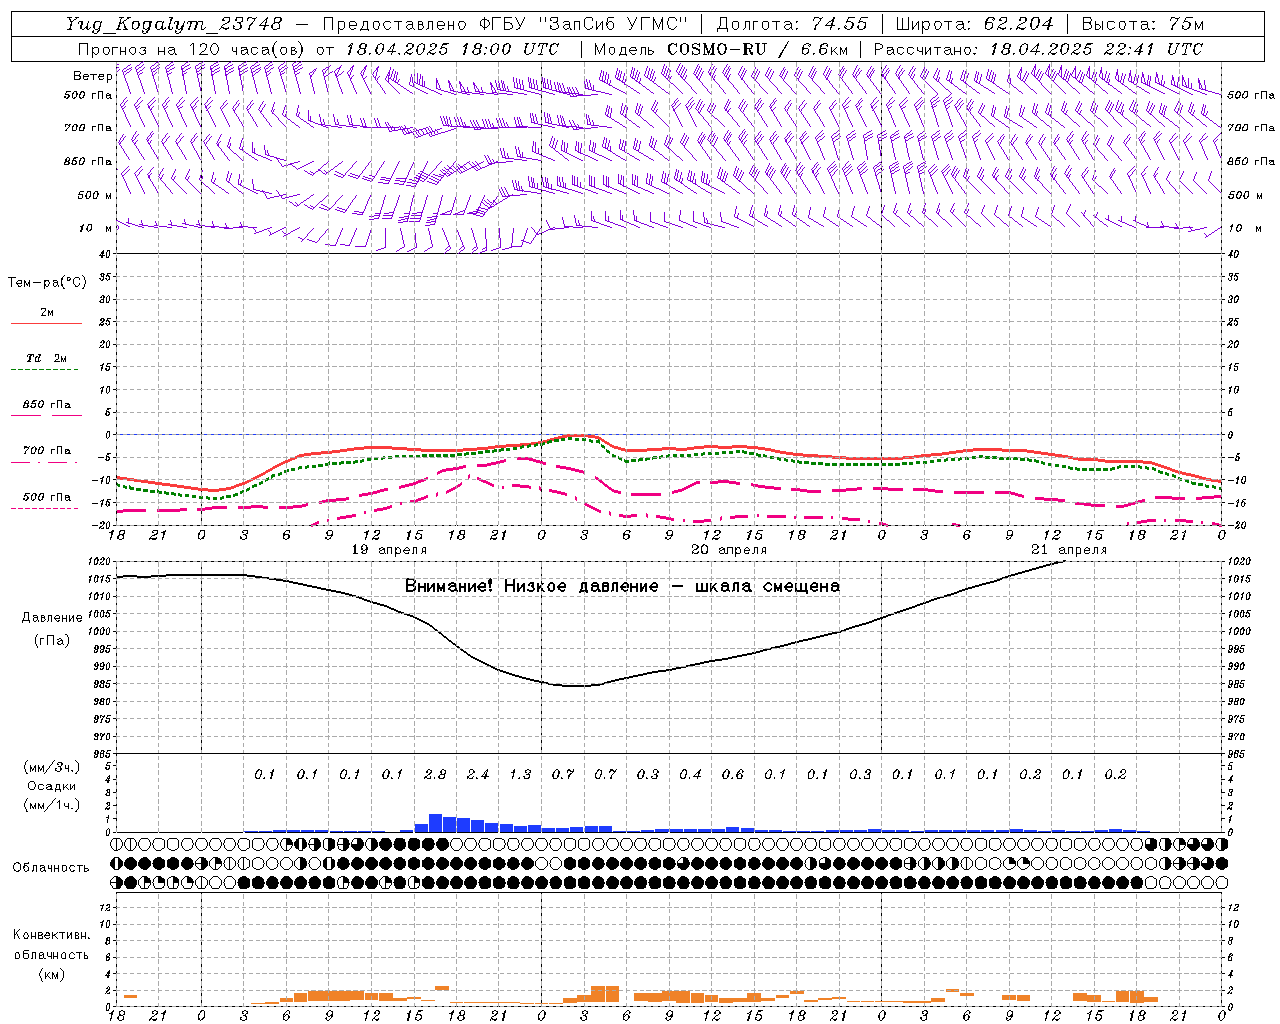Click the 19 апреля date label
Screen dimensions: 1280x1024
click(x=389, y=550)
